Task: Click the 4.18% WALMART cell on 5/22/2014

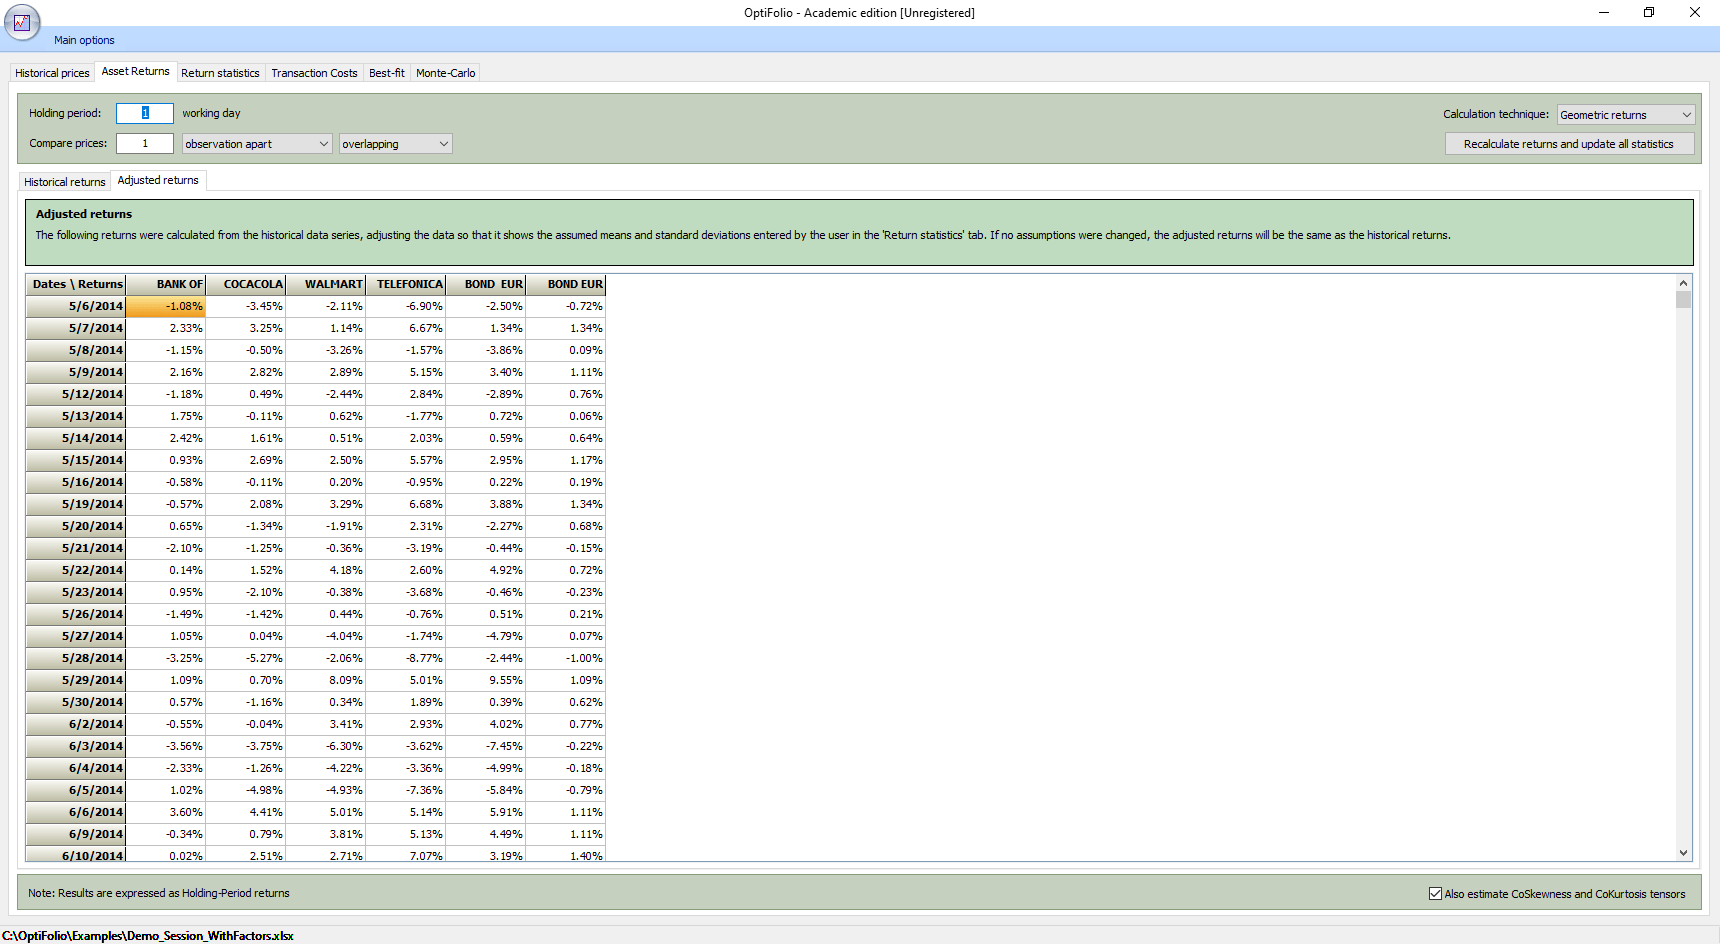Action: click(x=326, y=570)
